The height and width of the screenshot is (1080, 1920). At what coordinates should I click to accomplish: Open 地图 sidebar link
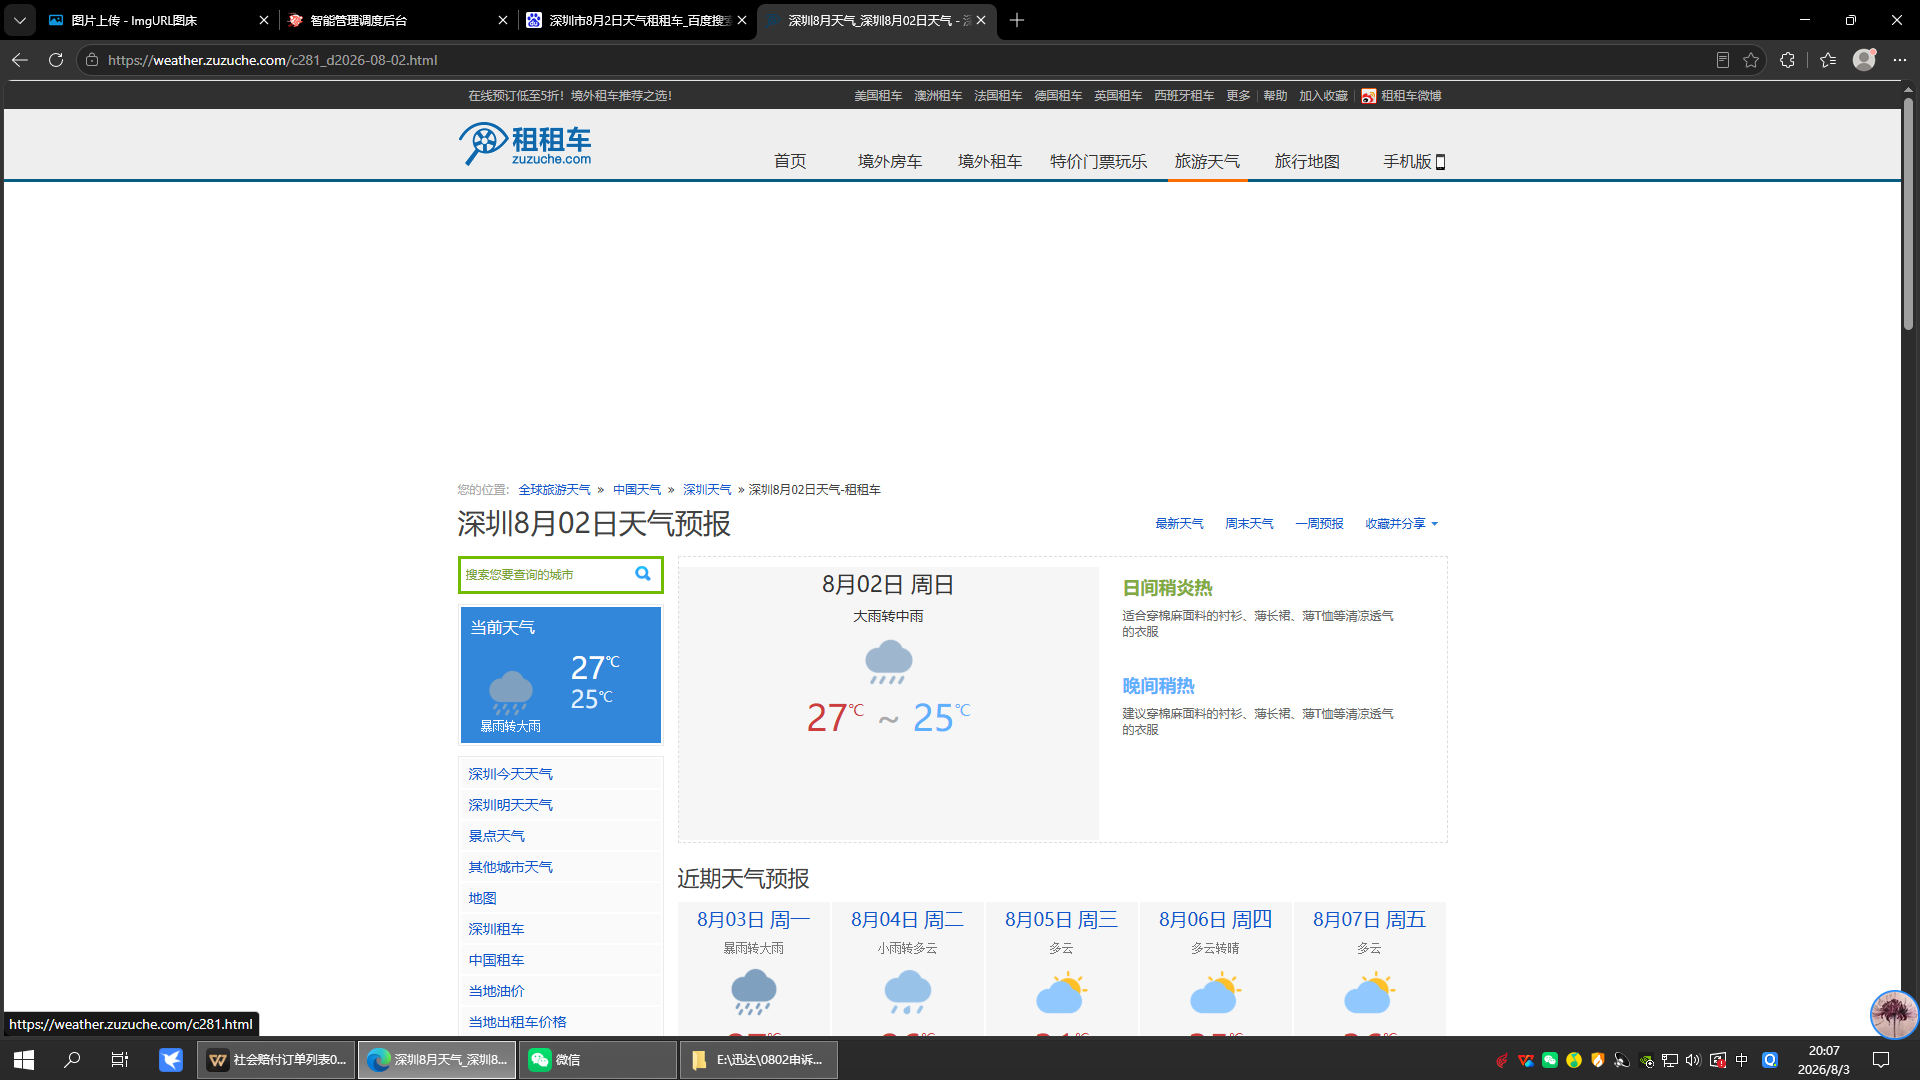[x=482, y=898]
